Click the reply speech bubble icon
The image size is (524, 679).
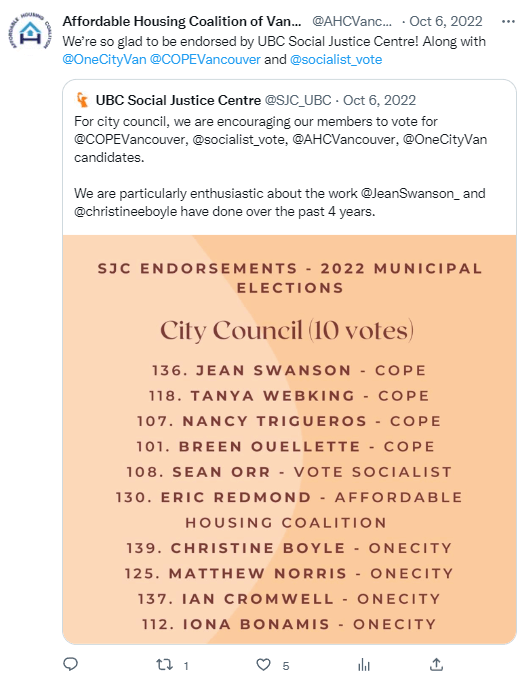tap(71, 664)
